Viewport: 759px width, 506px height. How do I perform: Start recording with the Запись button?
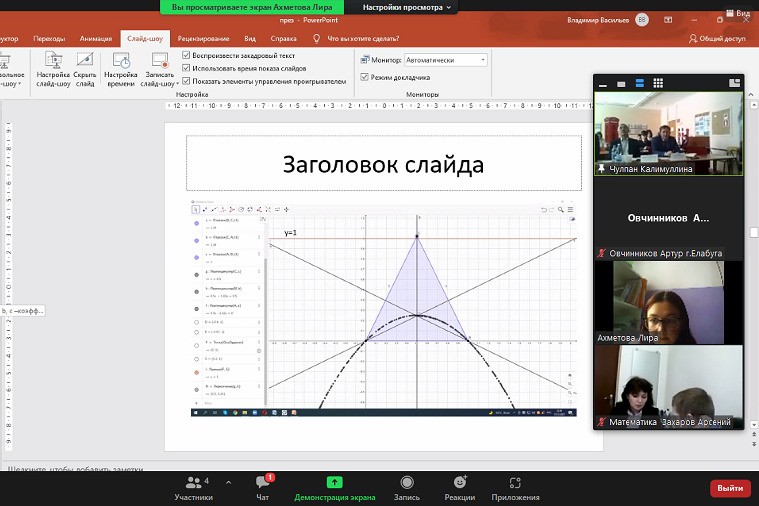407,487
